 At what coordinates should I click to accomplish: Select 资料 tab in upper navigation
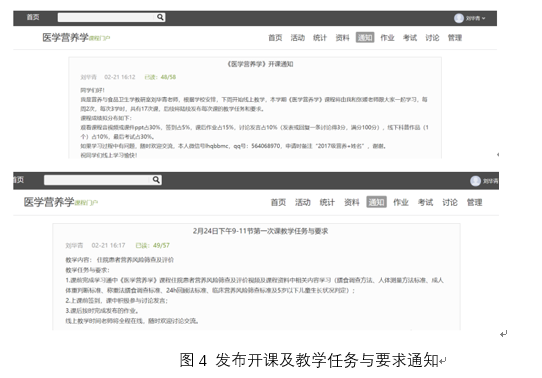[342, 38]
